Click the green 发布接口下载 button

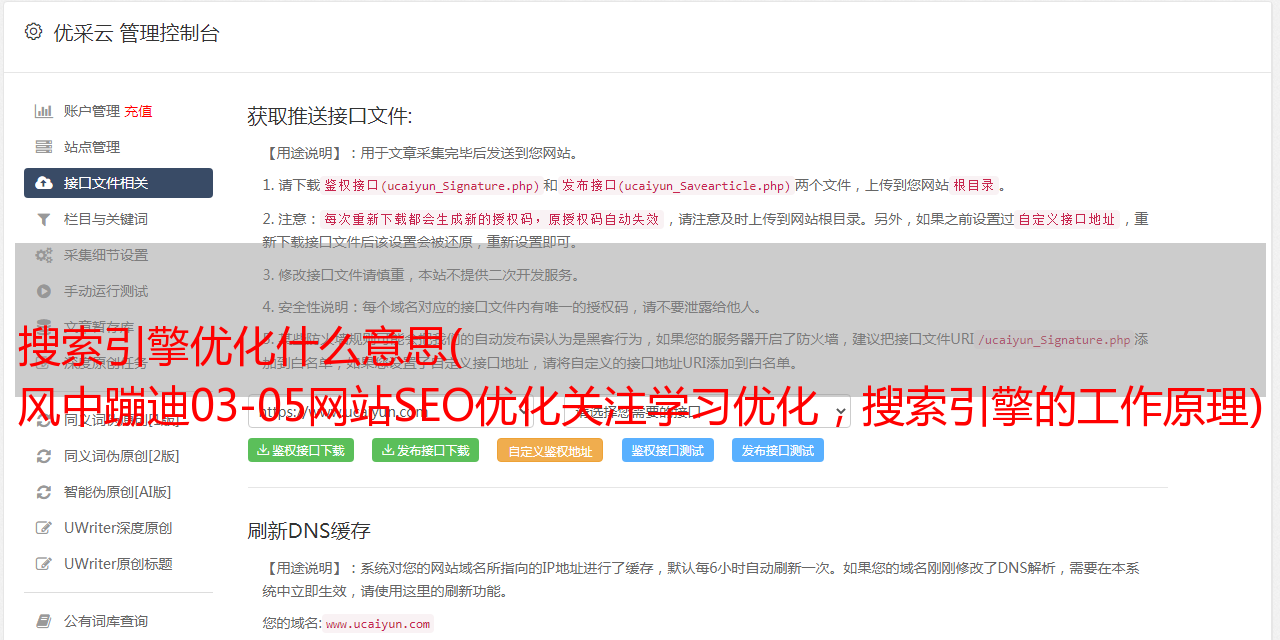click(425, 450)
